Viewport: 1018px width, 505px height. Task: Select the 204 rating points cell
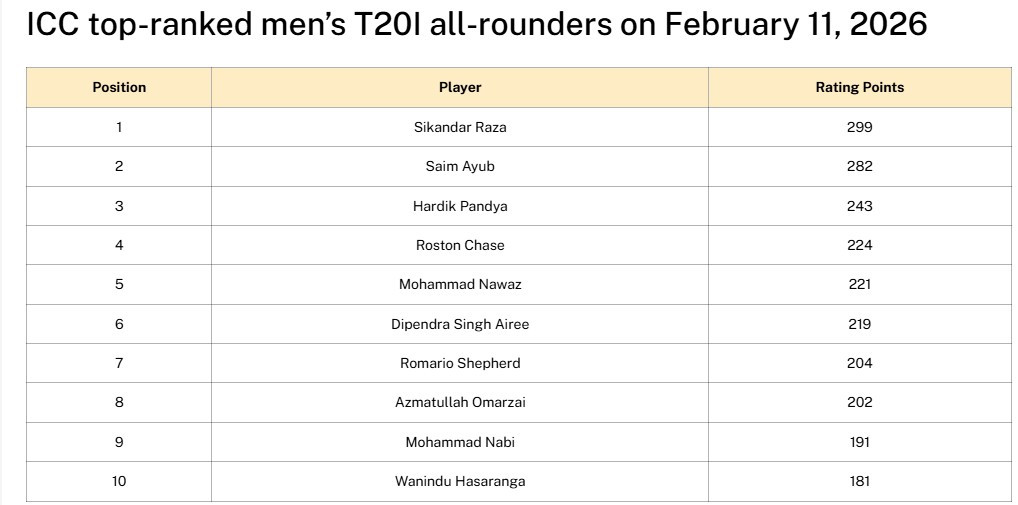[859, 363]
